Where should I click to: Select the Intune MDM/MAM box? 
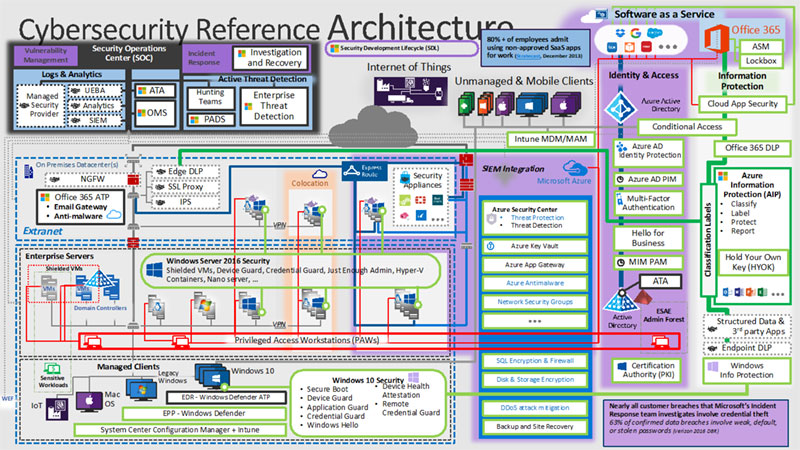pos(550,139)
